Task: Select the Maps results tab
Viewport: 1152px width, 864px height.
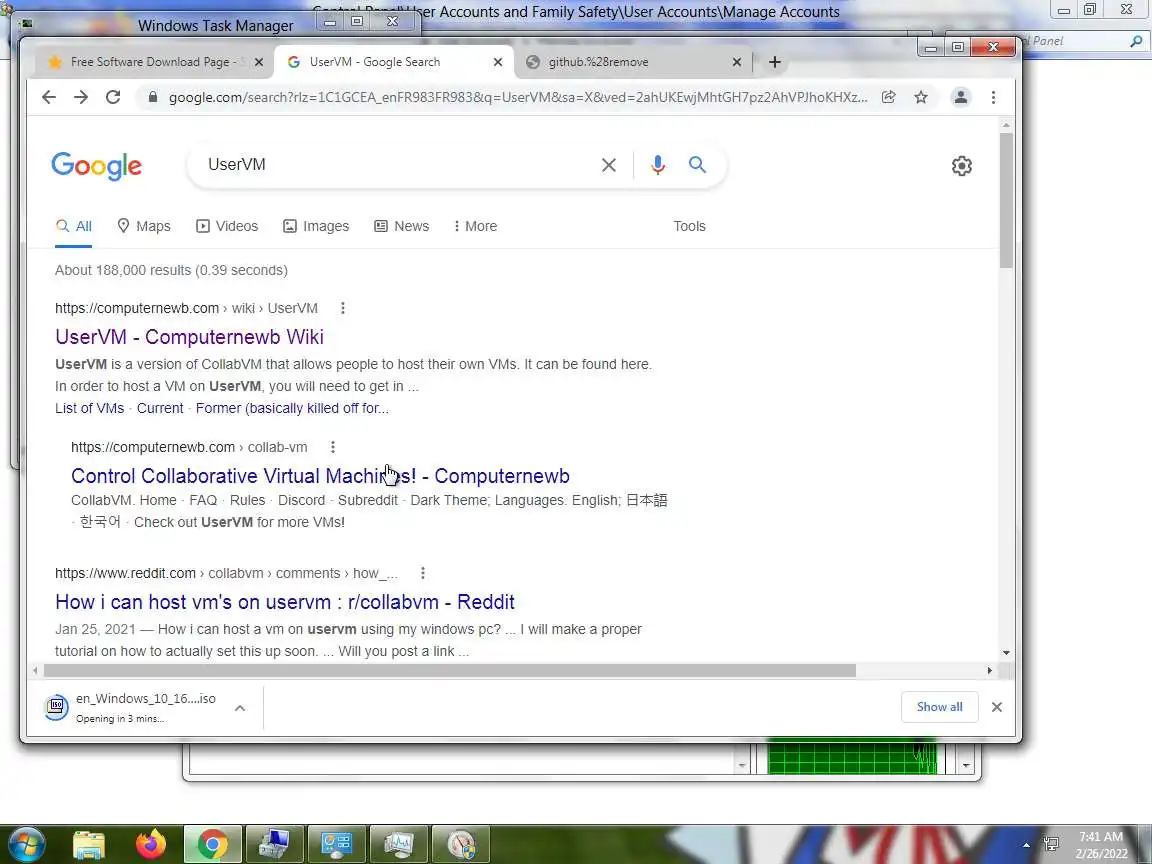Action: tap(144, 226)
